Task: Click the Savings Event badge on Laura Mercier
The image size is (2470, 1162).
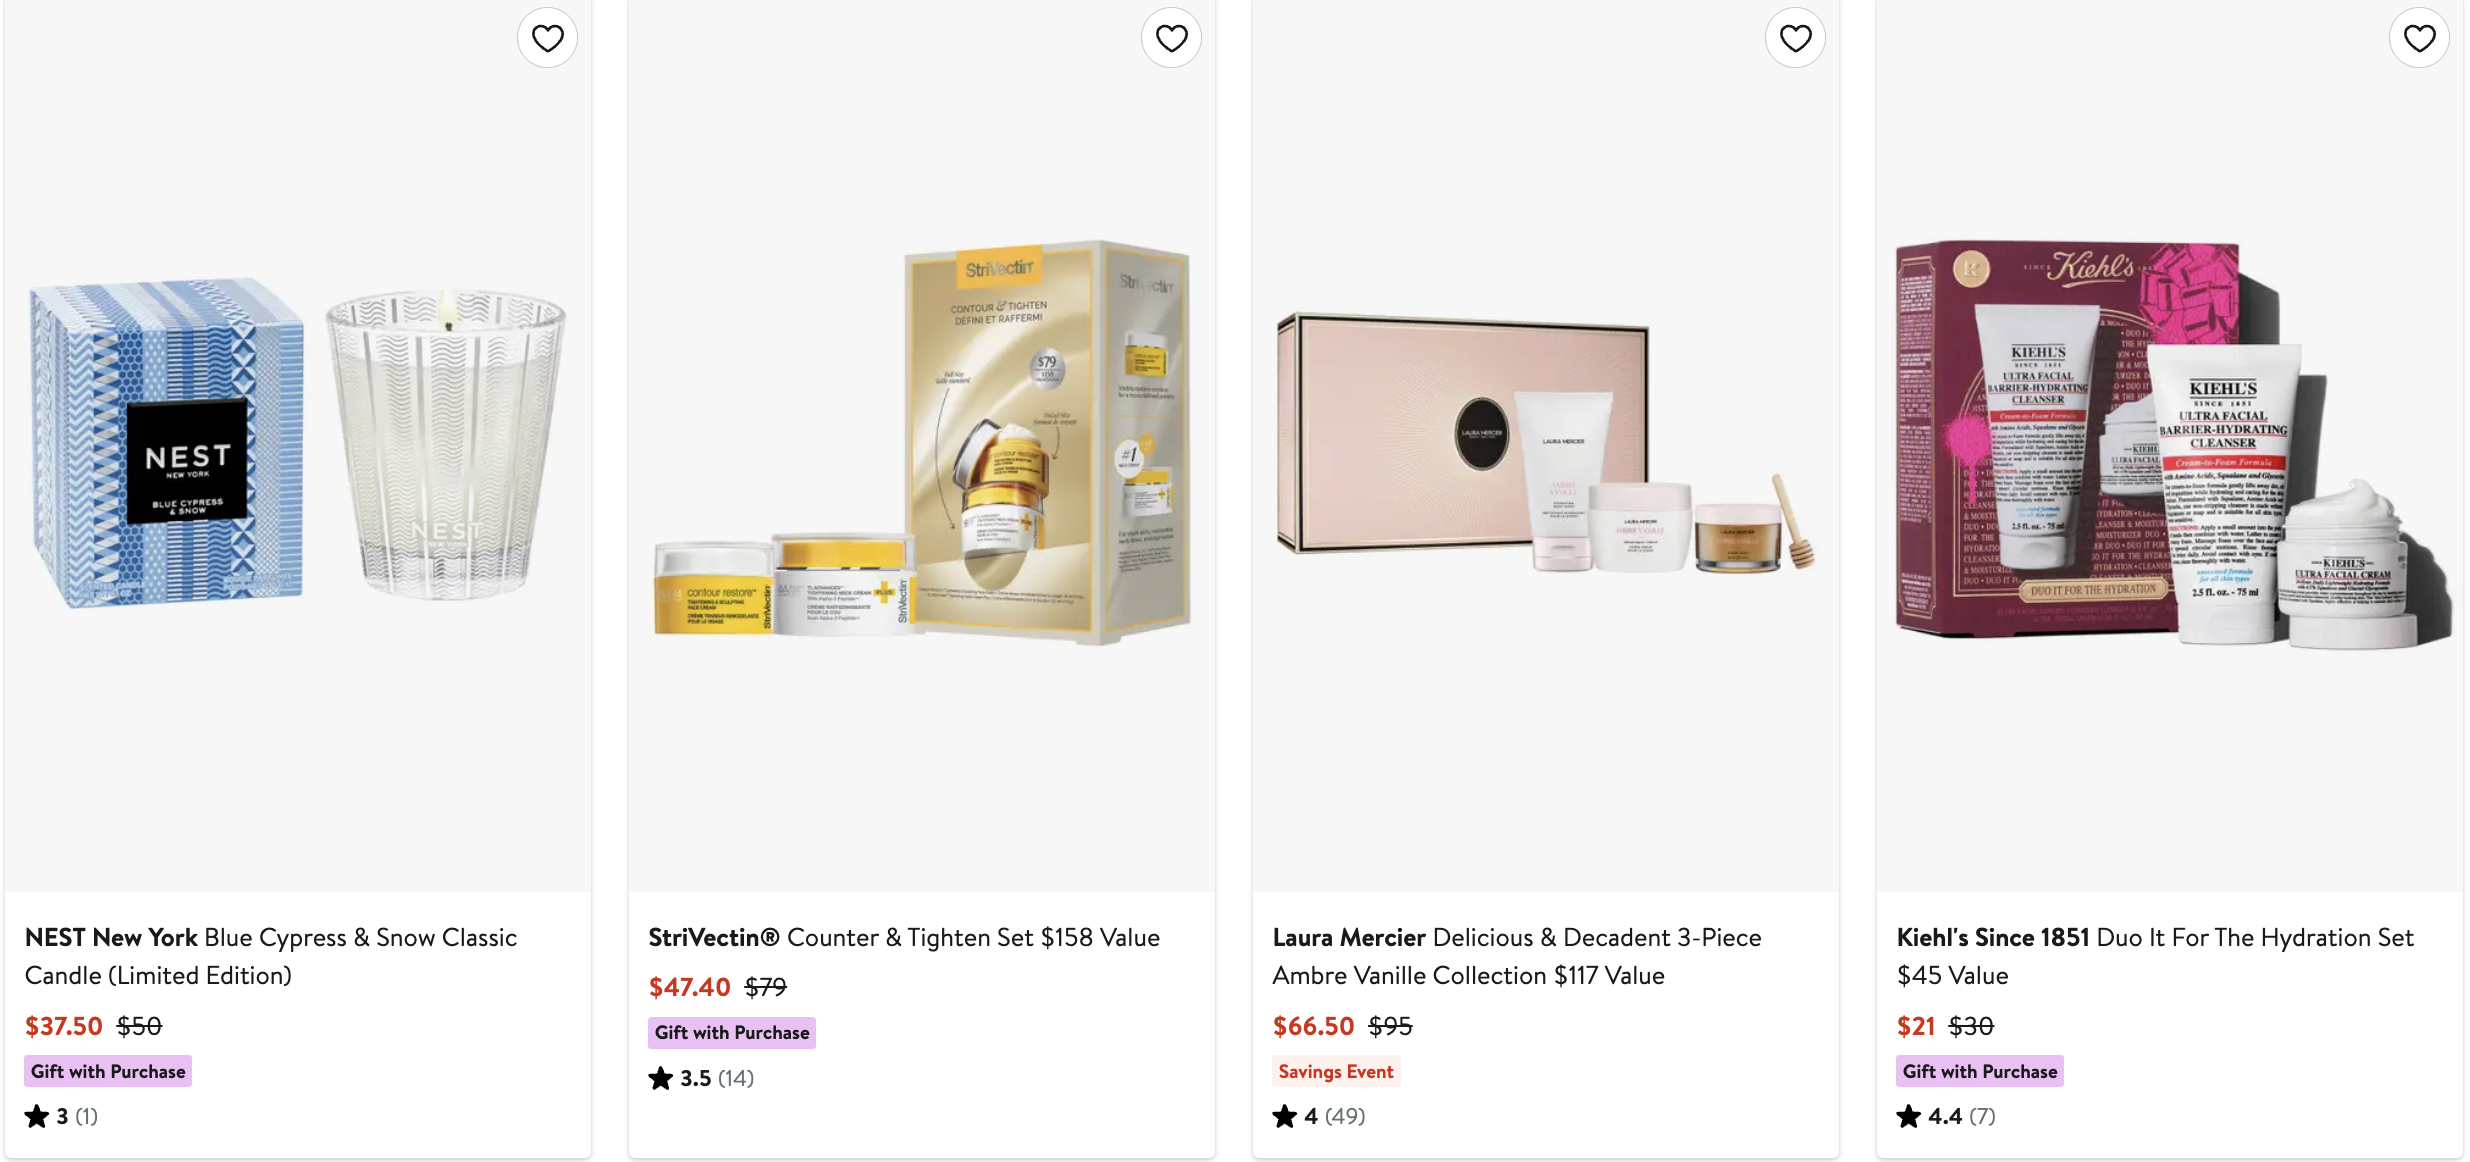Action: point(1335,1071)
